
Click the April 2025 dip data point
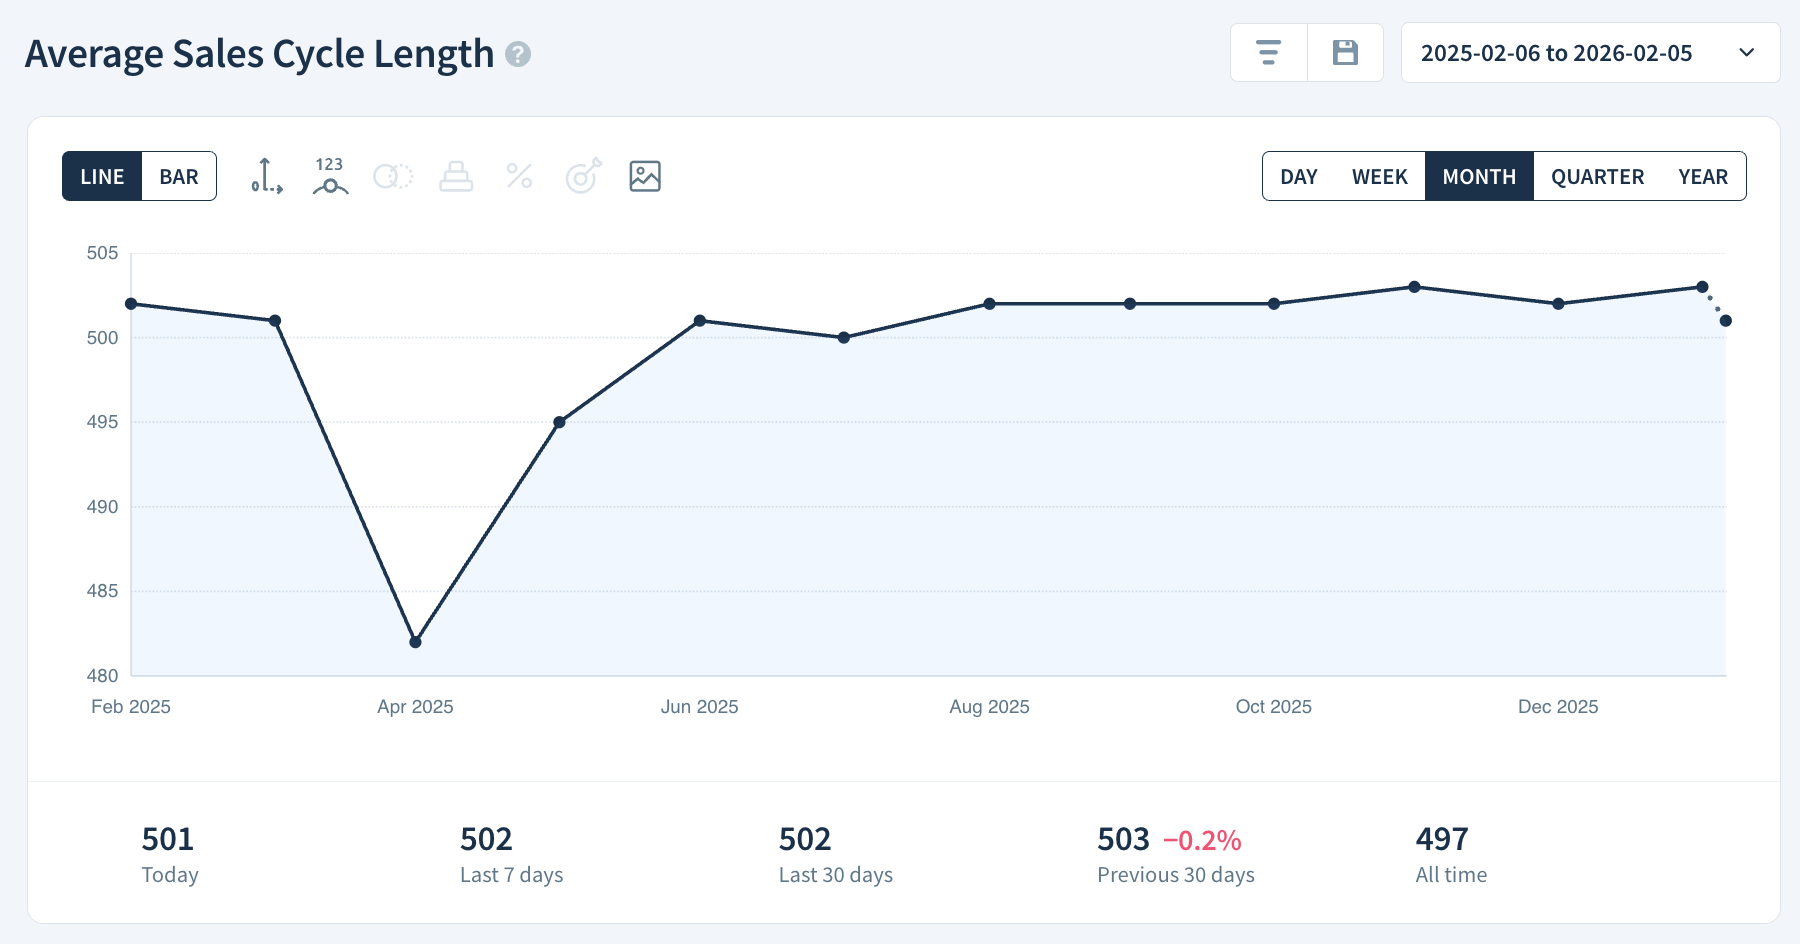point(415,642)
